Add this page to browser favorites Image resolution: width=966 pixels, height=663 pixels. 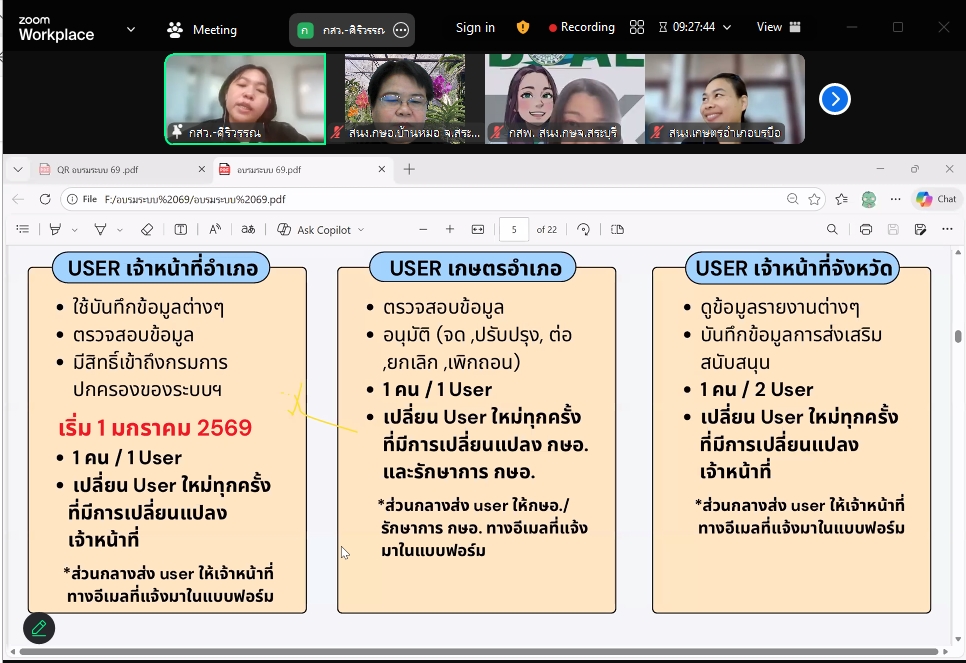click(x=815, y=199)
